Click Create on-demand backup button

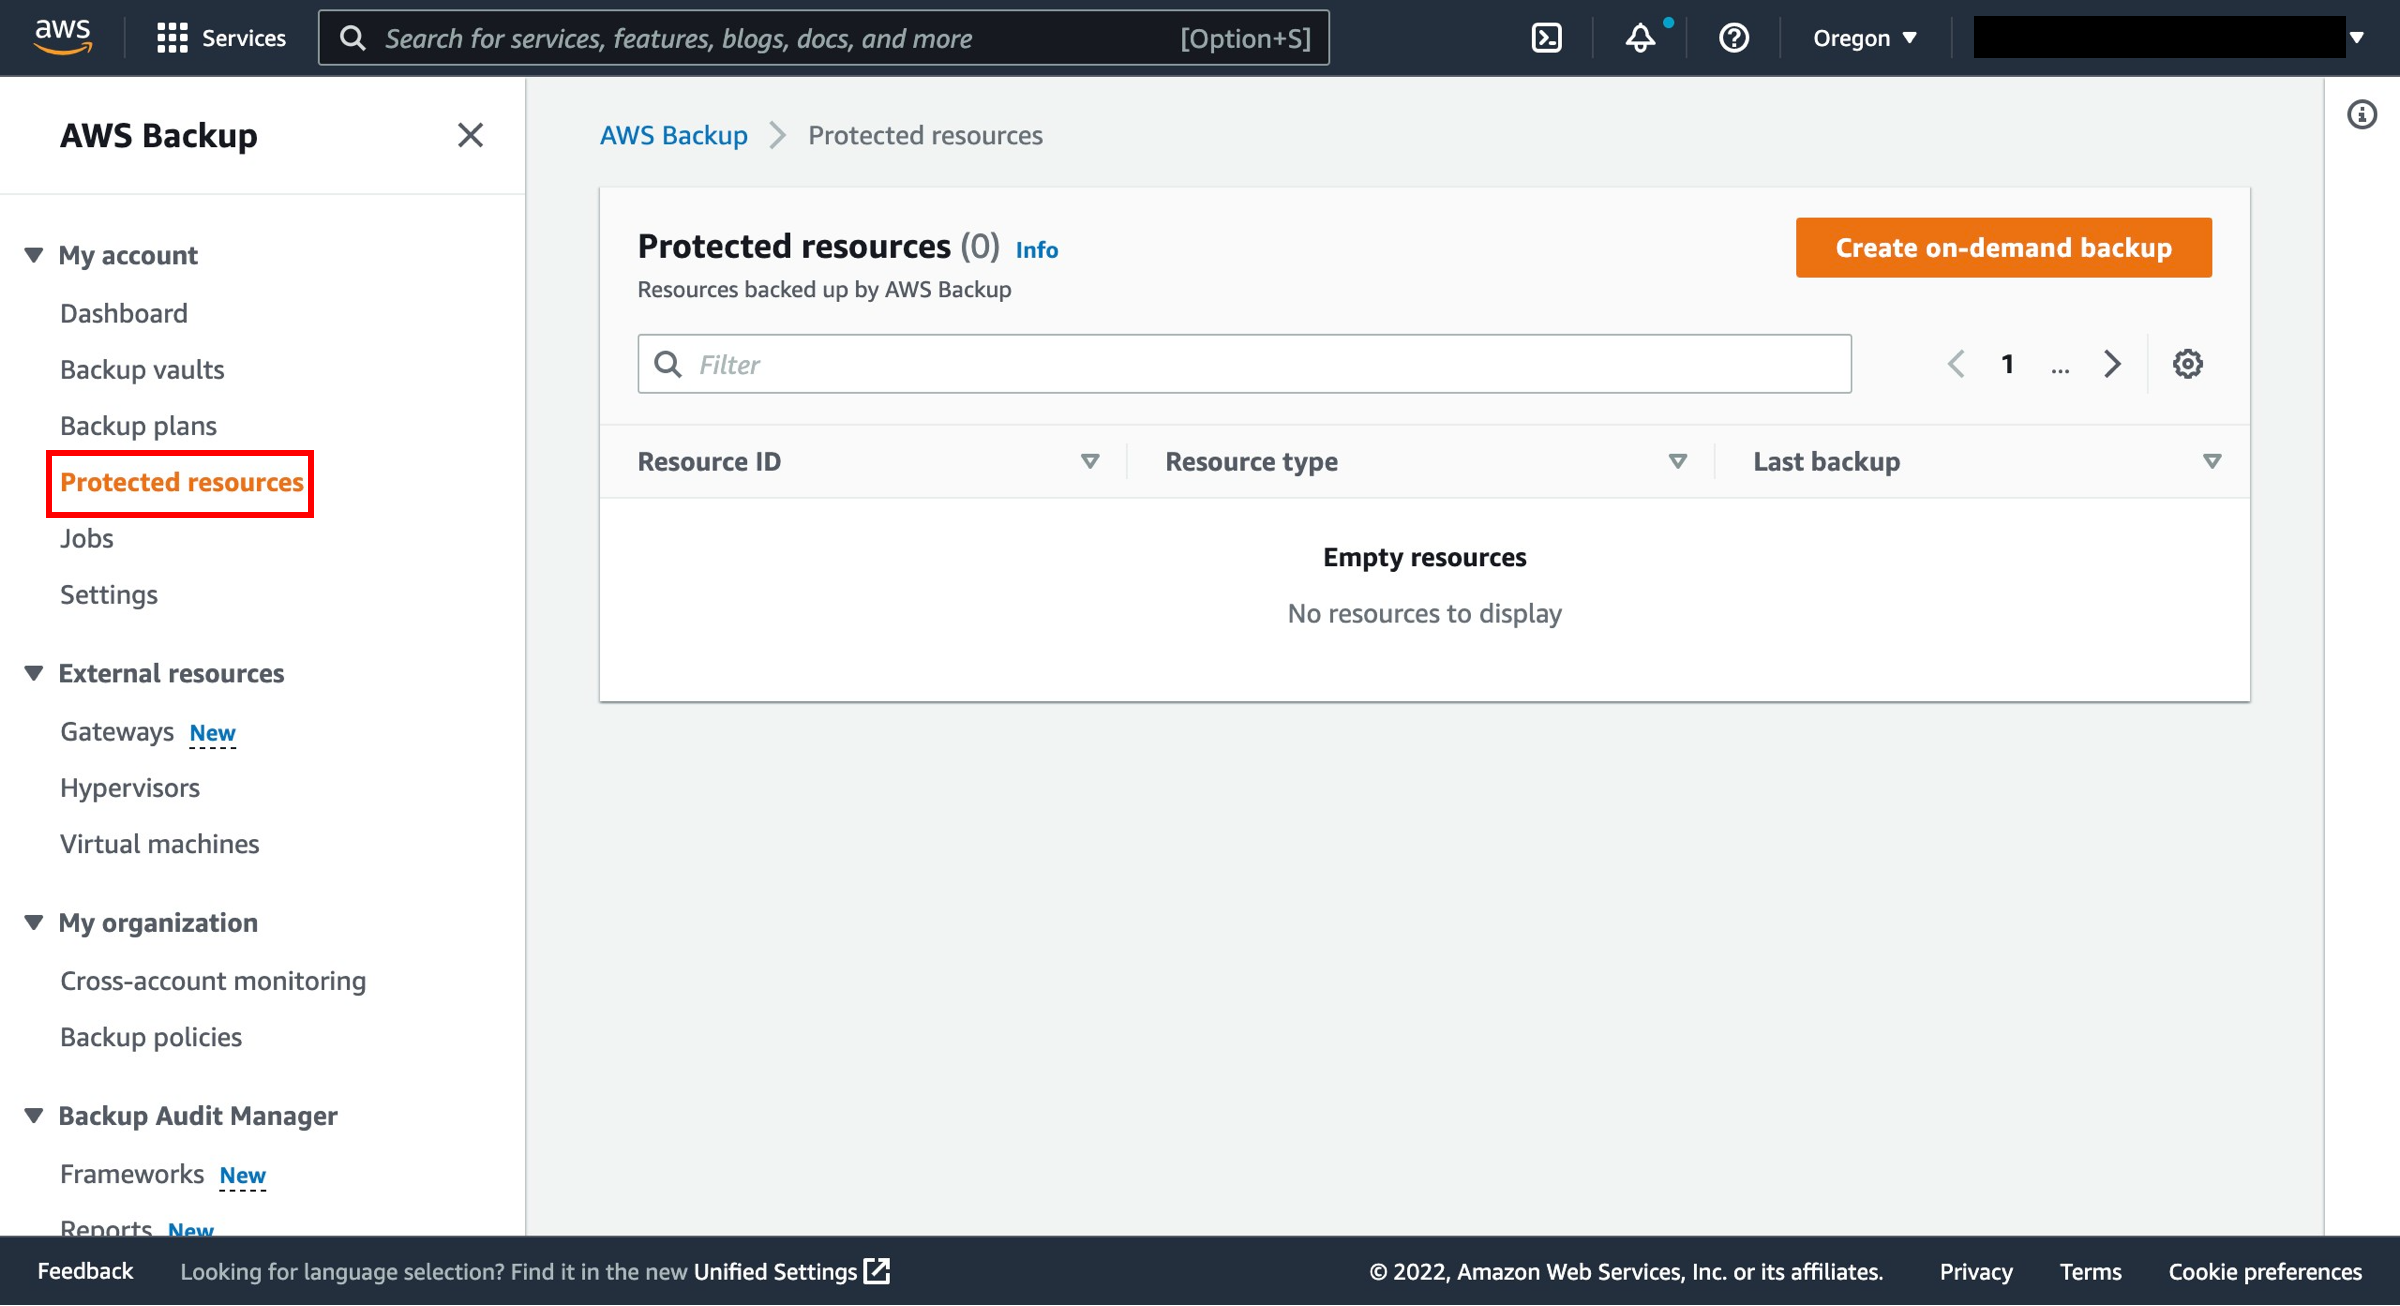(x=2003, y=247)
